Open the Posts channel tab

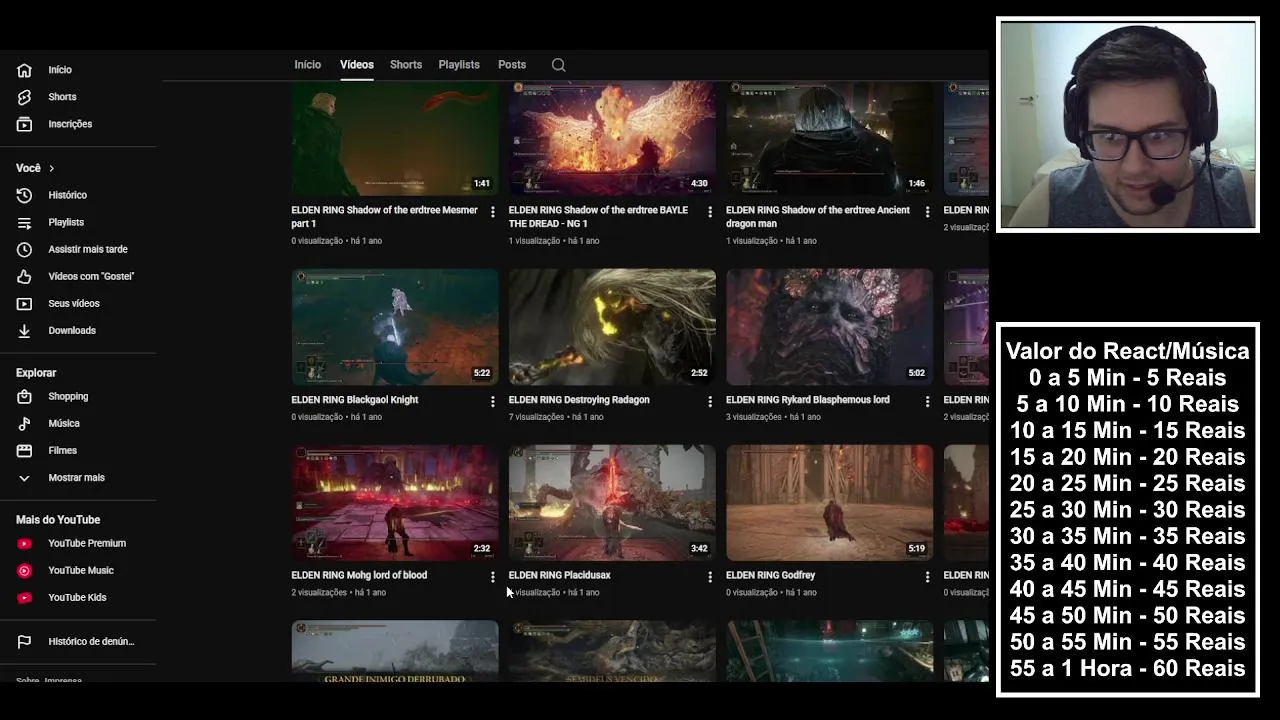click(x=512, y=65)
